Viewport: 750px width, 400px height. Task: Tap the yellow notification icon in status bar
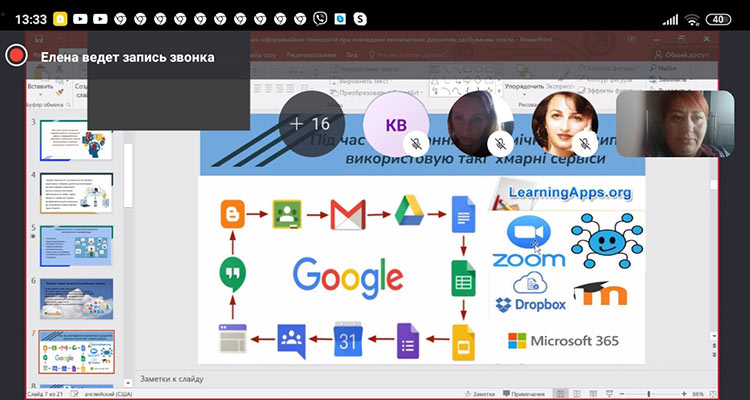60,19
